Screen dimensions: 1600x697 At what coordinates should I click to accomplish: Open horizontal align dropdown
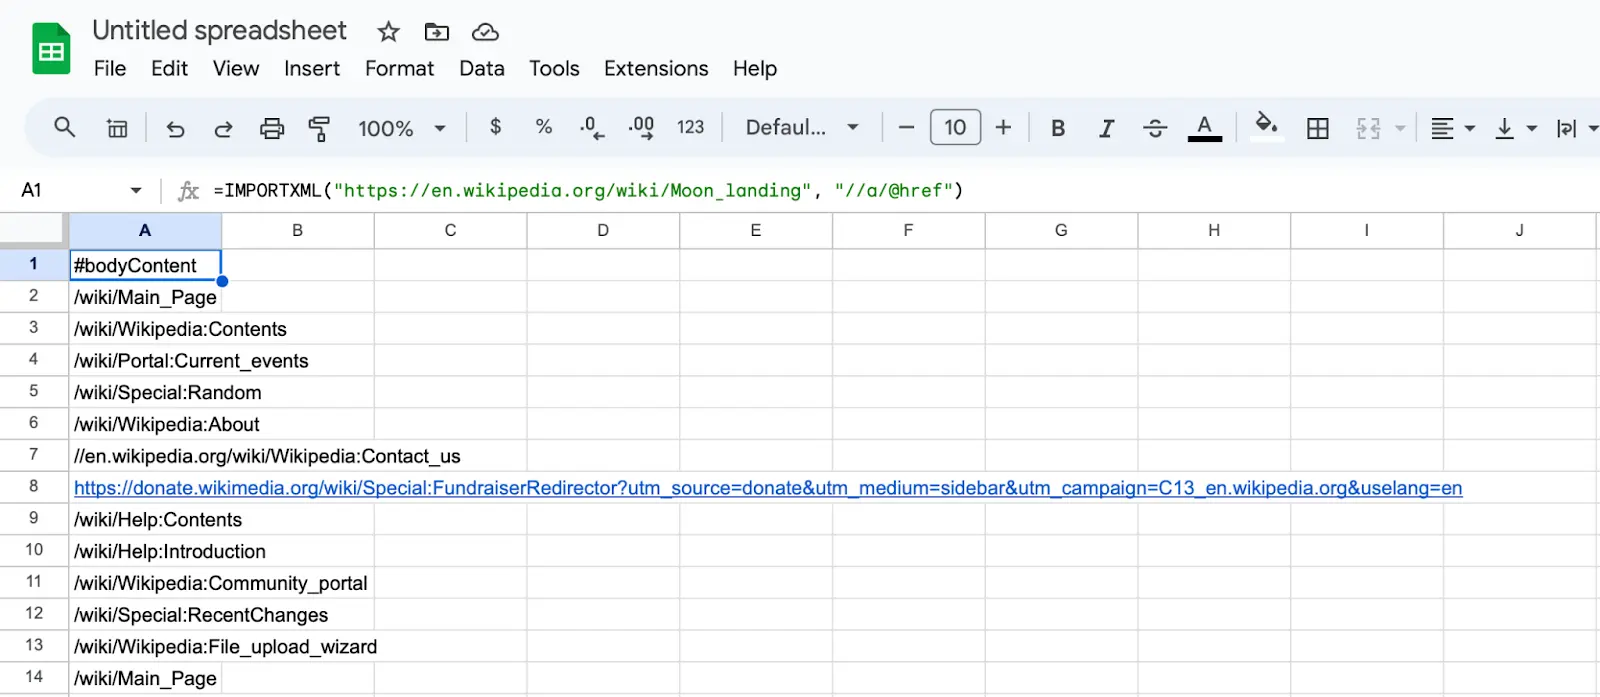(x=1453, y=128)
